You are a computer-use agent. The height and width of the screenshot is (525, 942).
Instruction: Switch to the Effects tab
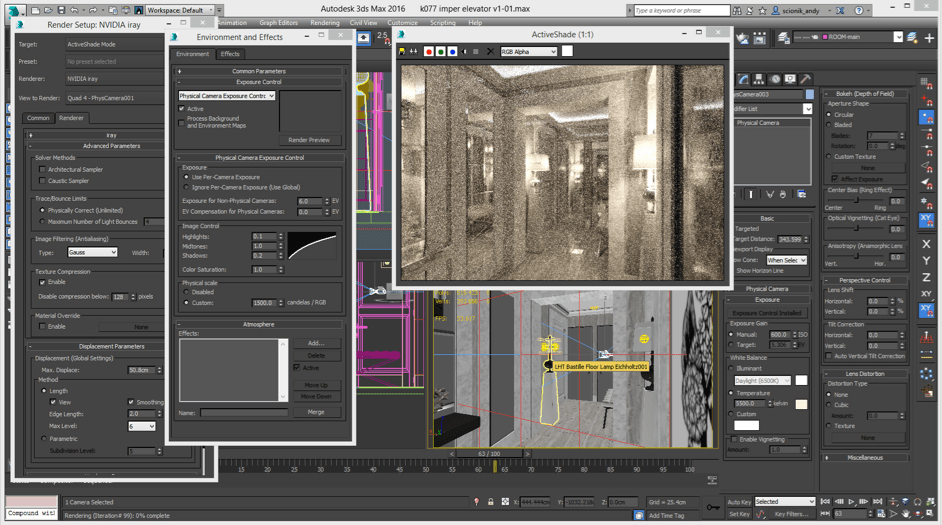click(x=230, y=54)
